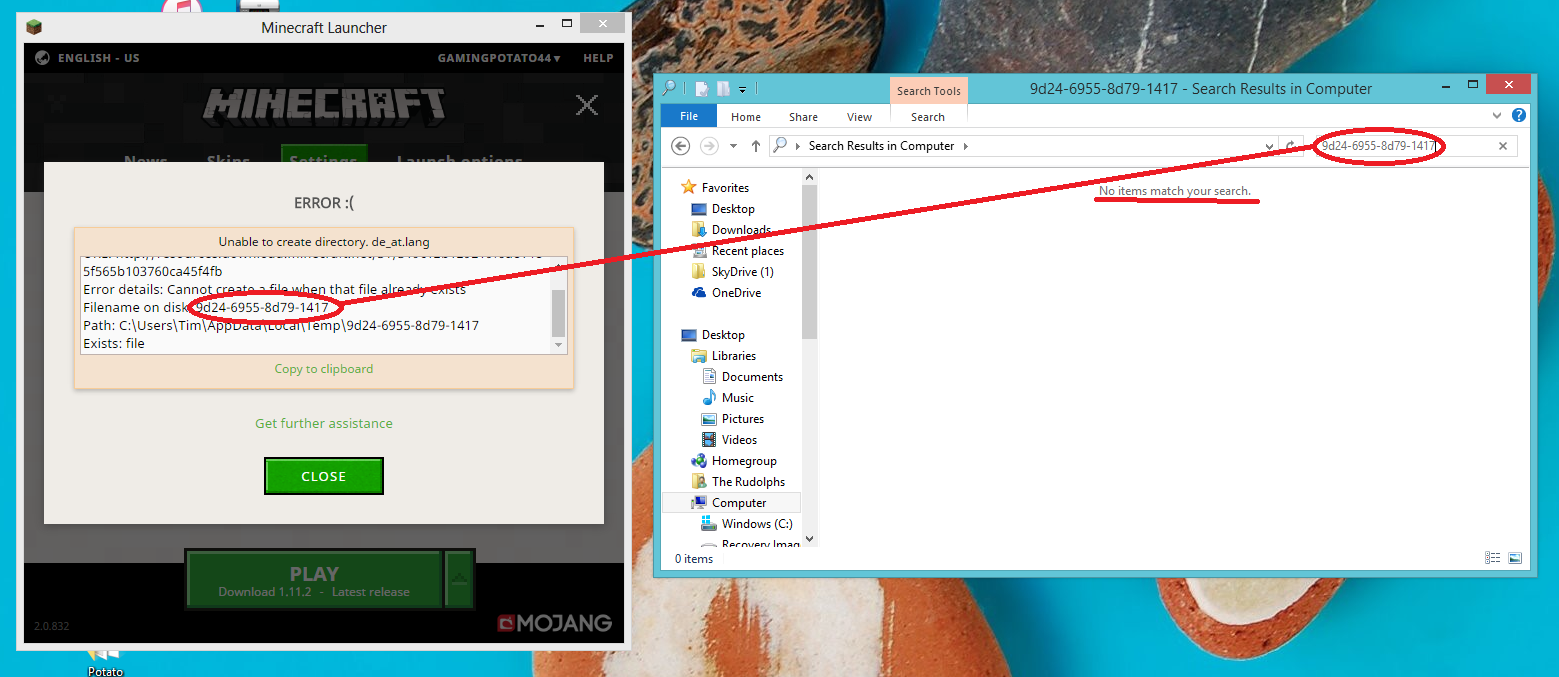1559x677 pixels.
Task: Select Desktop under Favorites
Action: point(722,209)
